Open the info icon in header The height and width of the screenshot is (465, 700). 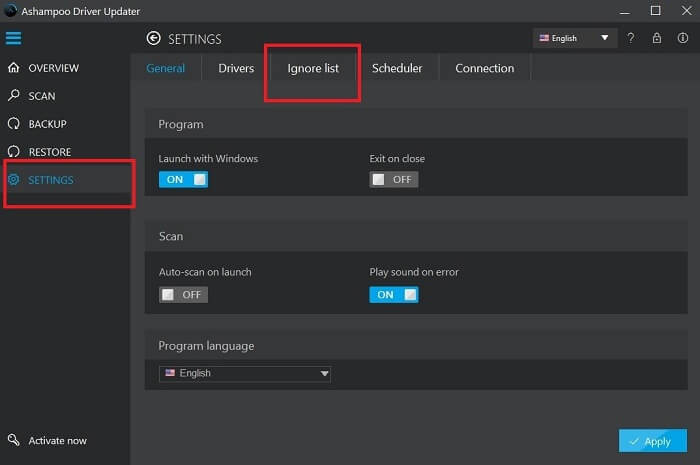click(x=683, y=38)
